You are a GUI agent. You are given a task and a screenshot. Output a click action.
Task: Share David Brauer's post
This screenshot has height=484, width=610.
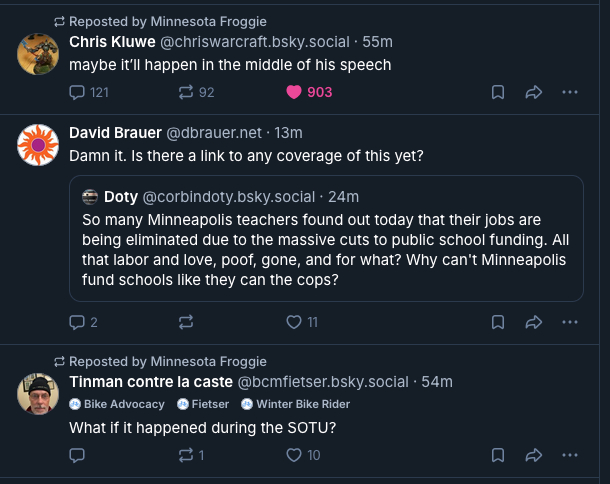point(533,322)
